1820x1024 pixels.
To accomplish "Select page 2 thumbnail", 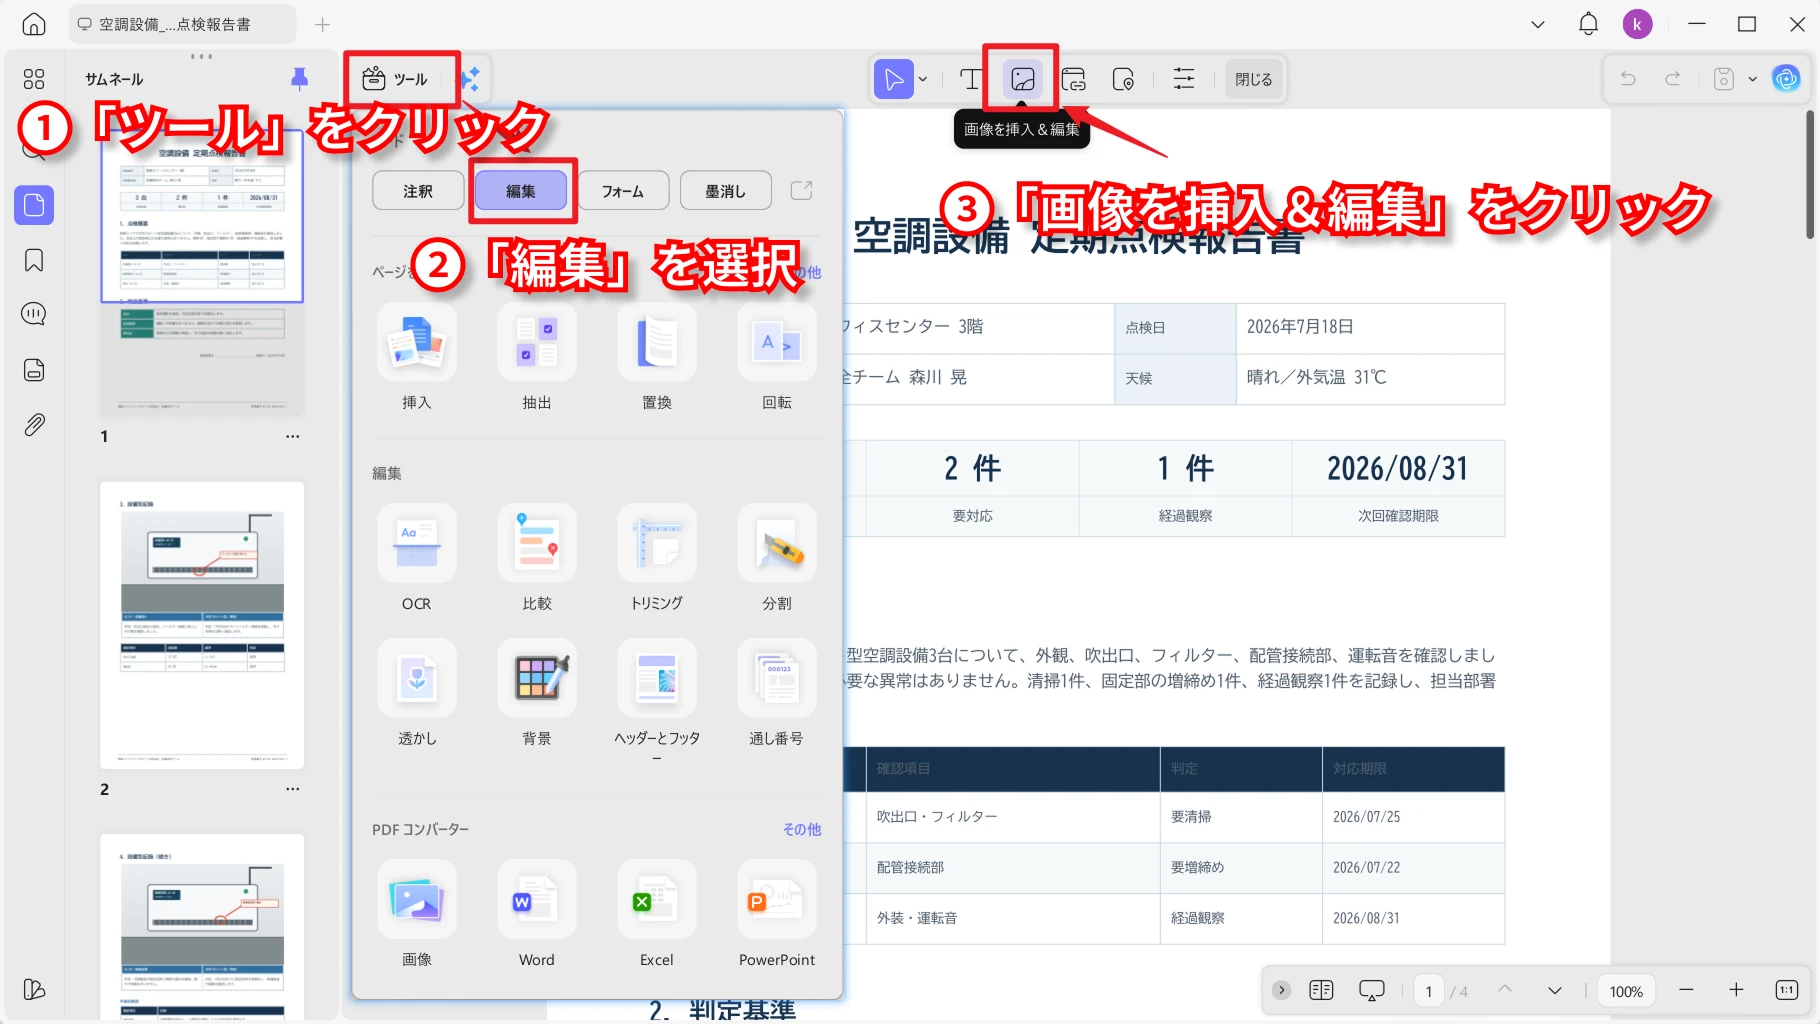I will [x=202, y=625].
